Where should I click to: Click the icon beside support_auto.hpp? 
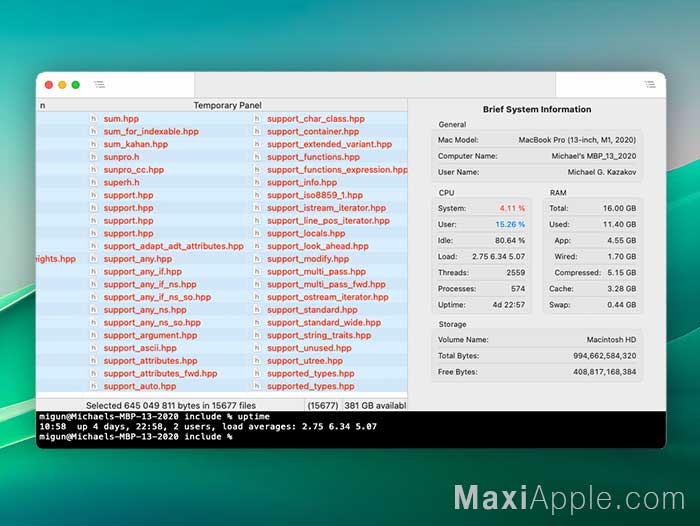coord(93,386)
